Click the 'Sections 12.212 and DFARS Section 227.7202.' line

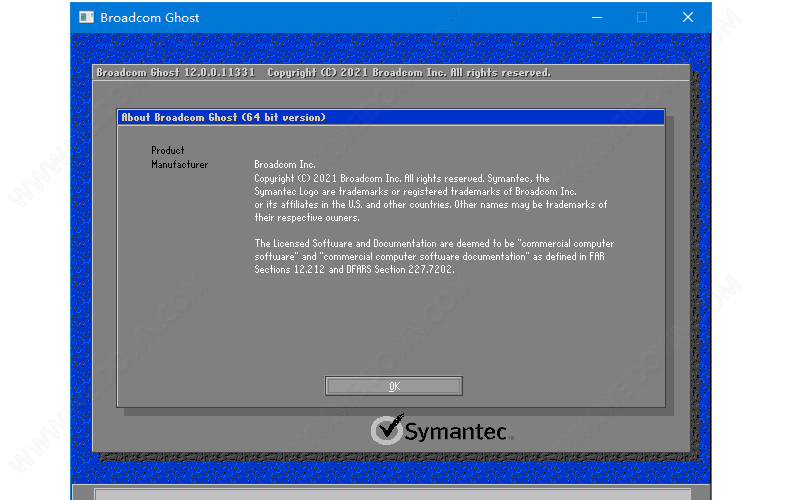354,269
